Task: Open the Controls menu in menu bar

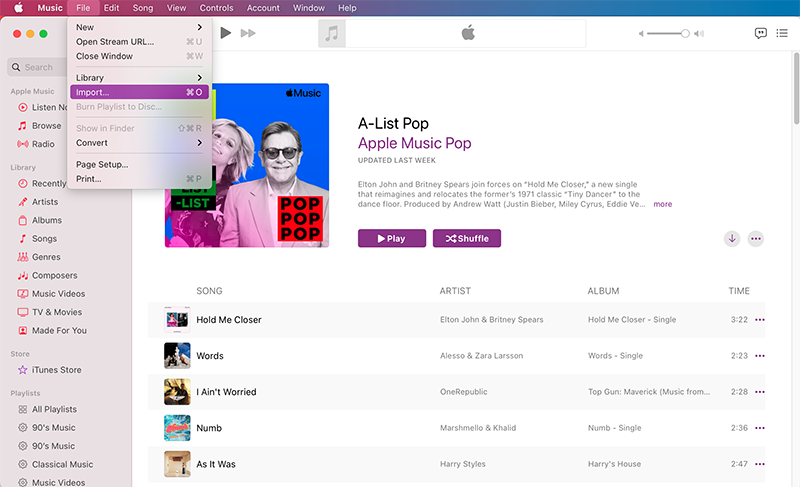Action: pyautogui.click(x=216, y=8)
